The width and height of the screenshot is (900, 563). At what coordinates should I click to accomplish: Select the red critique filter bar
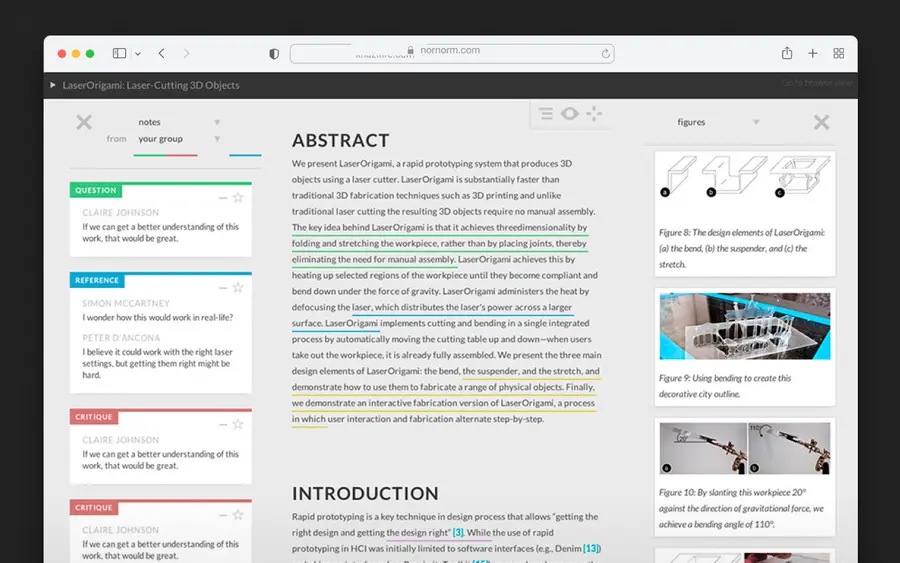(x=181, y=155)
